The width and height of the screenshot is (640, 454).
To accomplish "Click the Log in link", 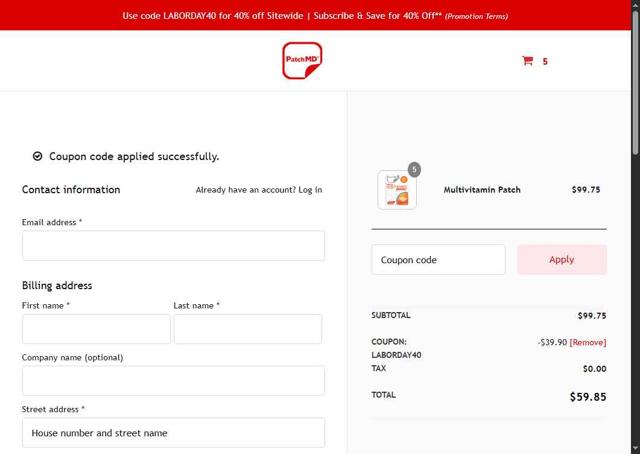I will point(310,190).
